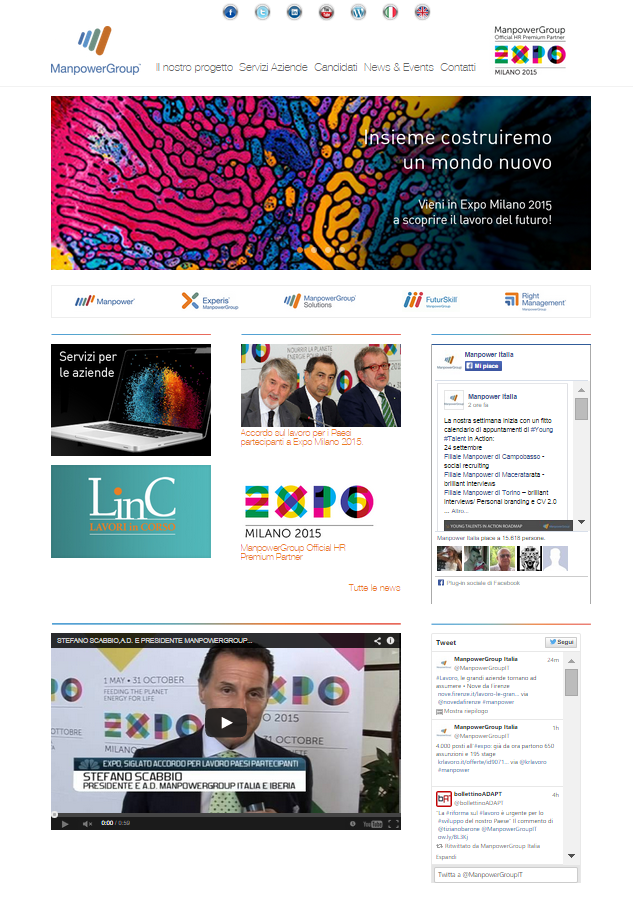Viewport: 633px width, 901px height.
Task: Click the video progress bar
Action: coord(226,814)
